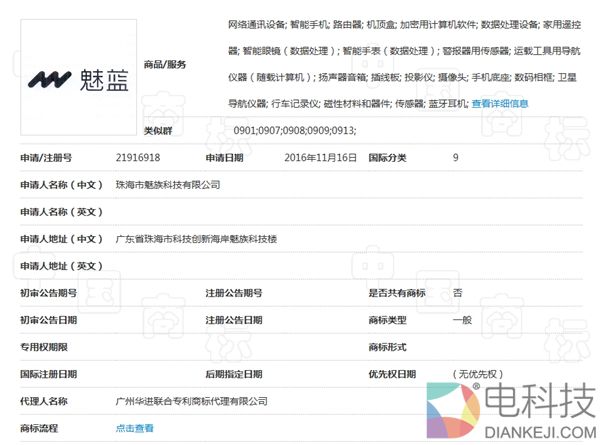Click the 点击查看 trademark process link
This screenshot has width=600, height=445.
click(134, 428)
